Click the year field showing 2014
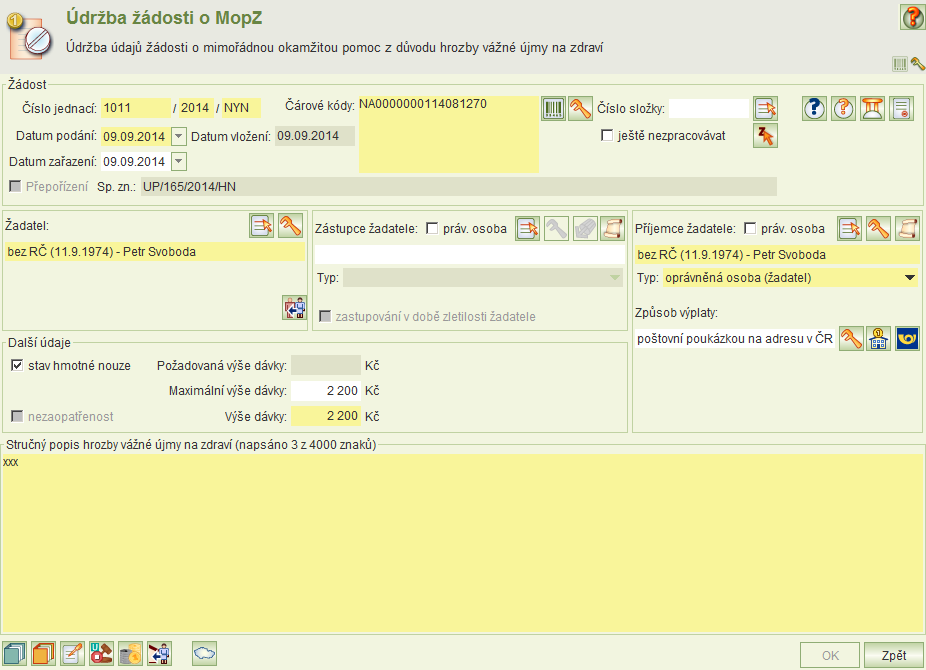The width and height of the screenshot is (926, 670). click(196, 108)
